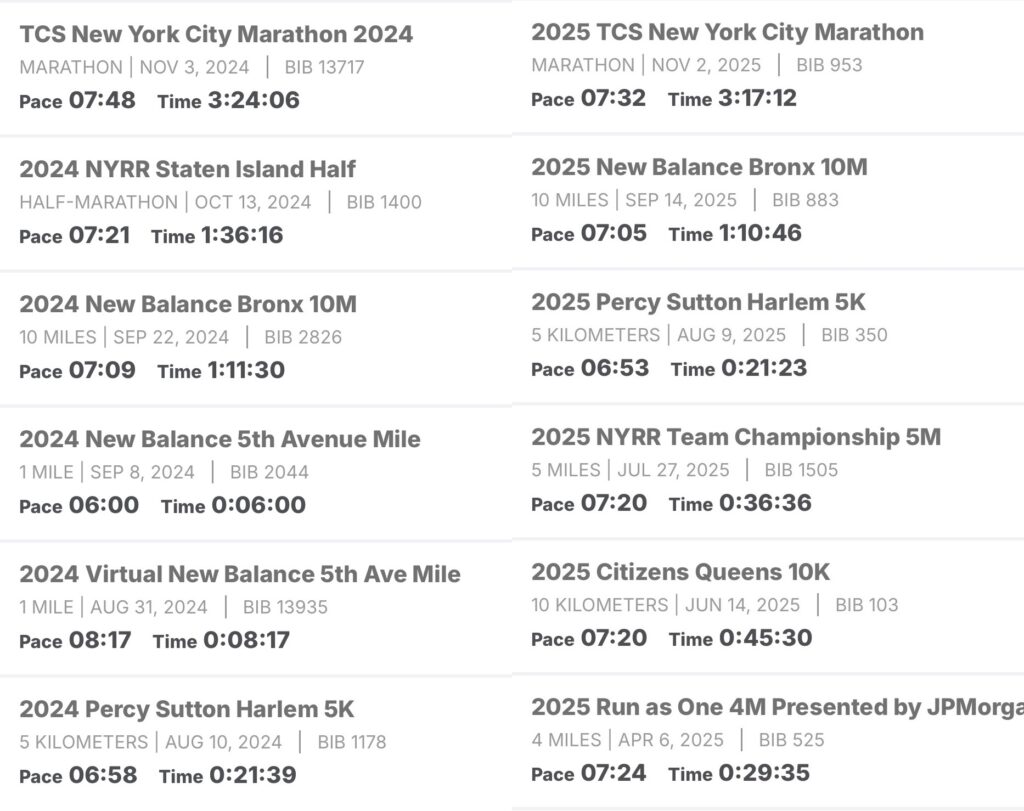Image resolution: width=1024 pixels, height=811 pixels.
Task: Open the 2025 TCS New York City Marathon result
Action: coord(728,32)
